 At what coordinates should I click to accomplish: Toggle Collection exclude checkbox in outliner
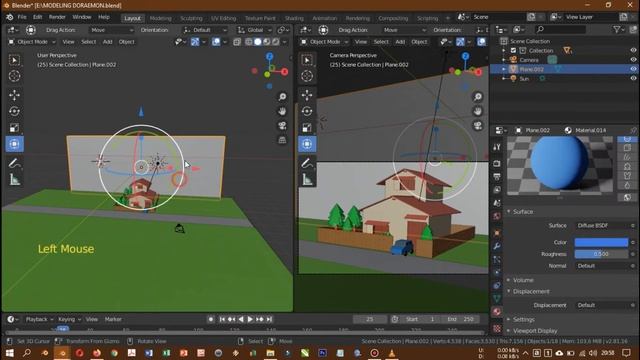point(513,51)
